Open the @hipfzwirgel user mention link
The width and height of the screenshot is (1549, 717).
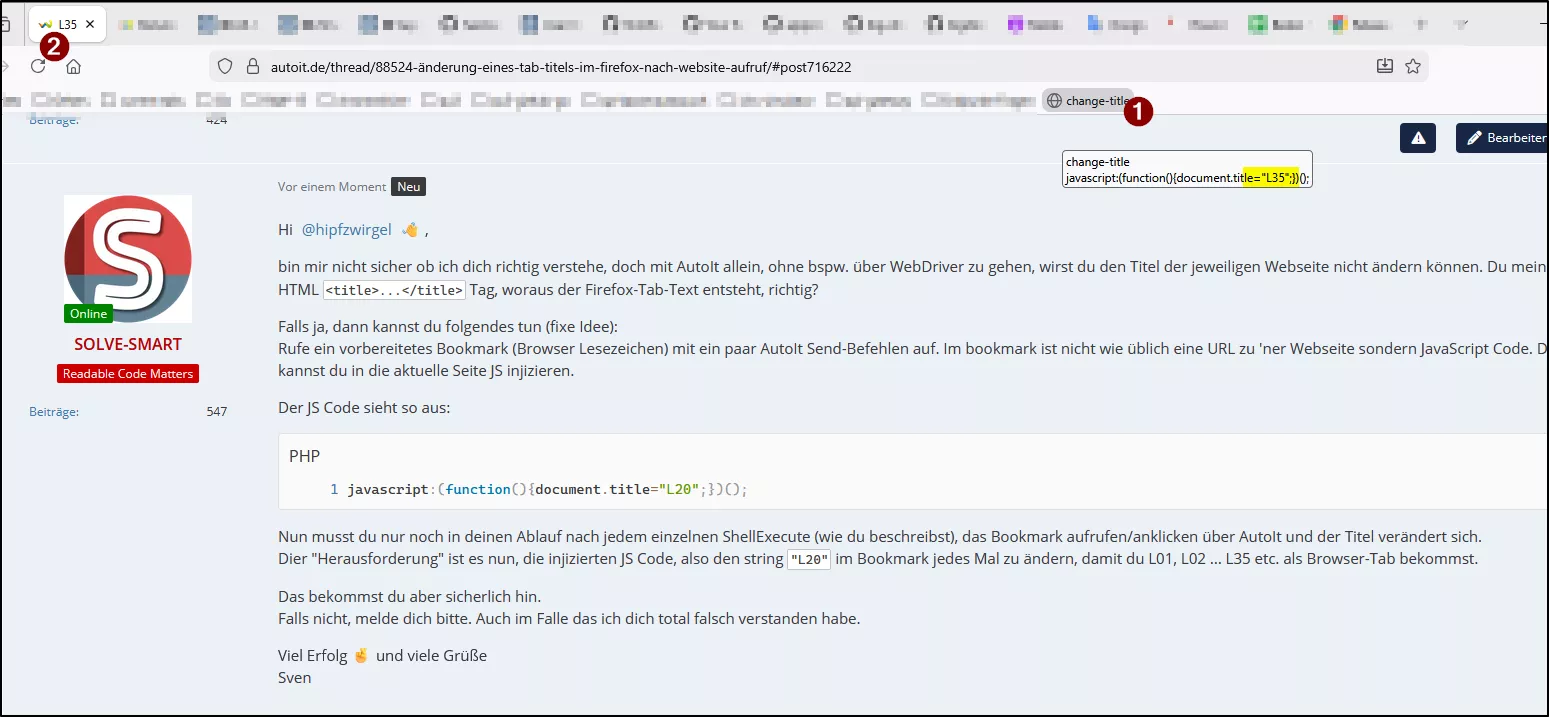[347, 230]
